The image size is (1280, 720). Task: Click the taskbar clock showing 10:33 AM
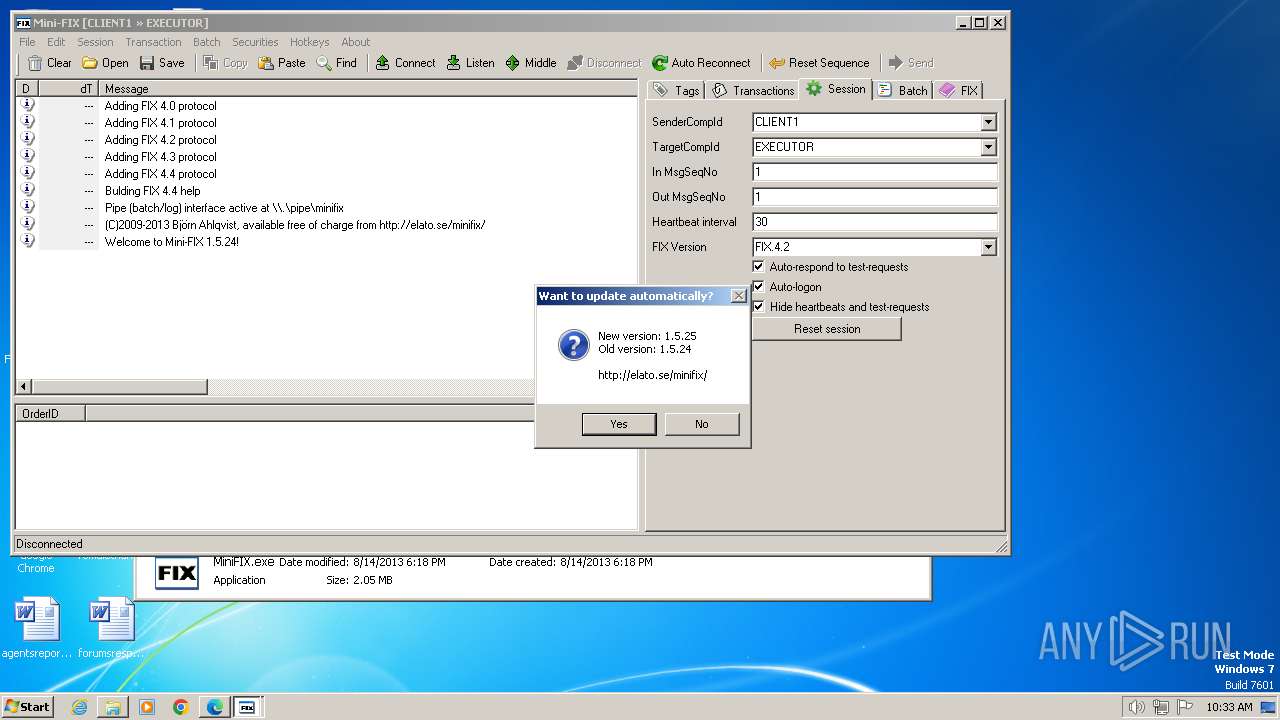pos(1229,707)
